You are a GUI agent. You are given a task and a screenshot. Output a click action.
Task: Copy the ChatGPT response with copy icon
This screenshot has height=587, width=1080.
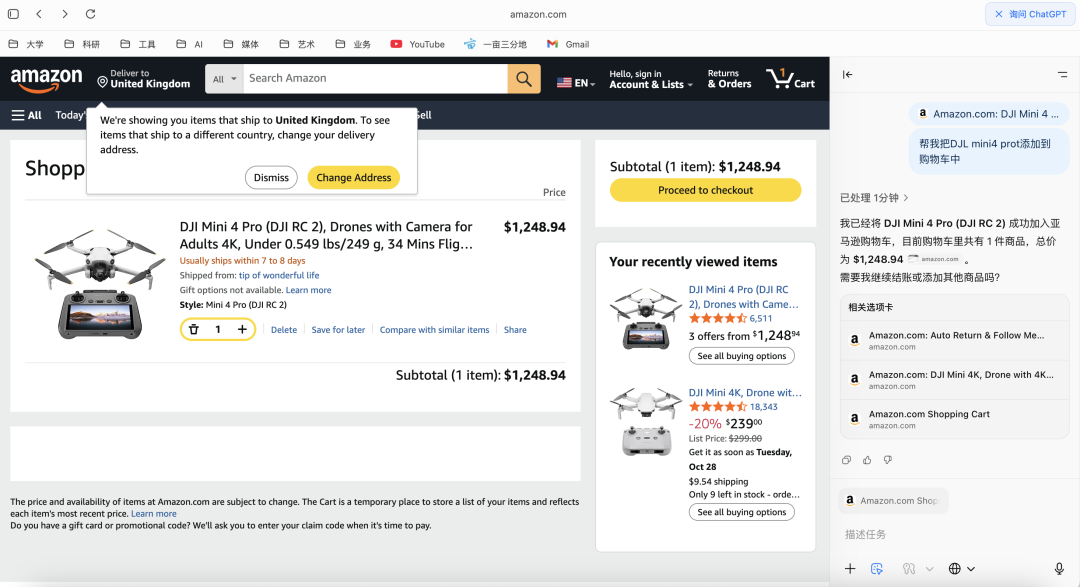click(x=846, y=460)
